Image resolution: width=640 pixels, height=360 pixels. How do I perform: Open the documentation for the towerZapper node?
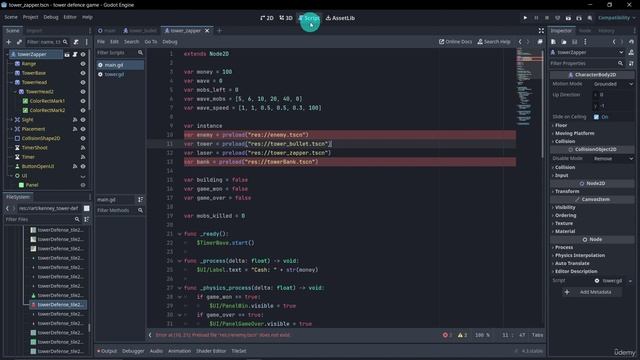pyautogui.click(x=631, y=52)
